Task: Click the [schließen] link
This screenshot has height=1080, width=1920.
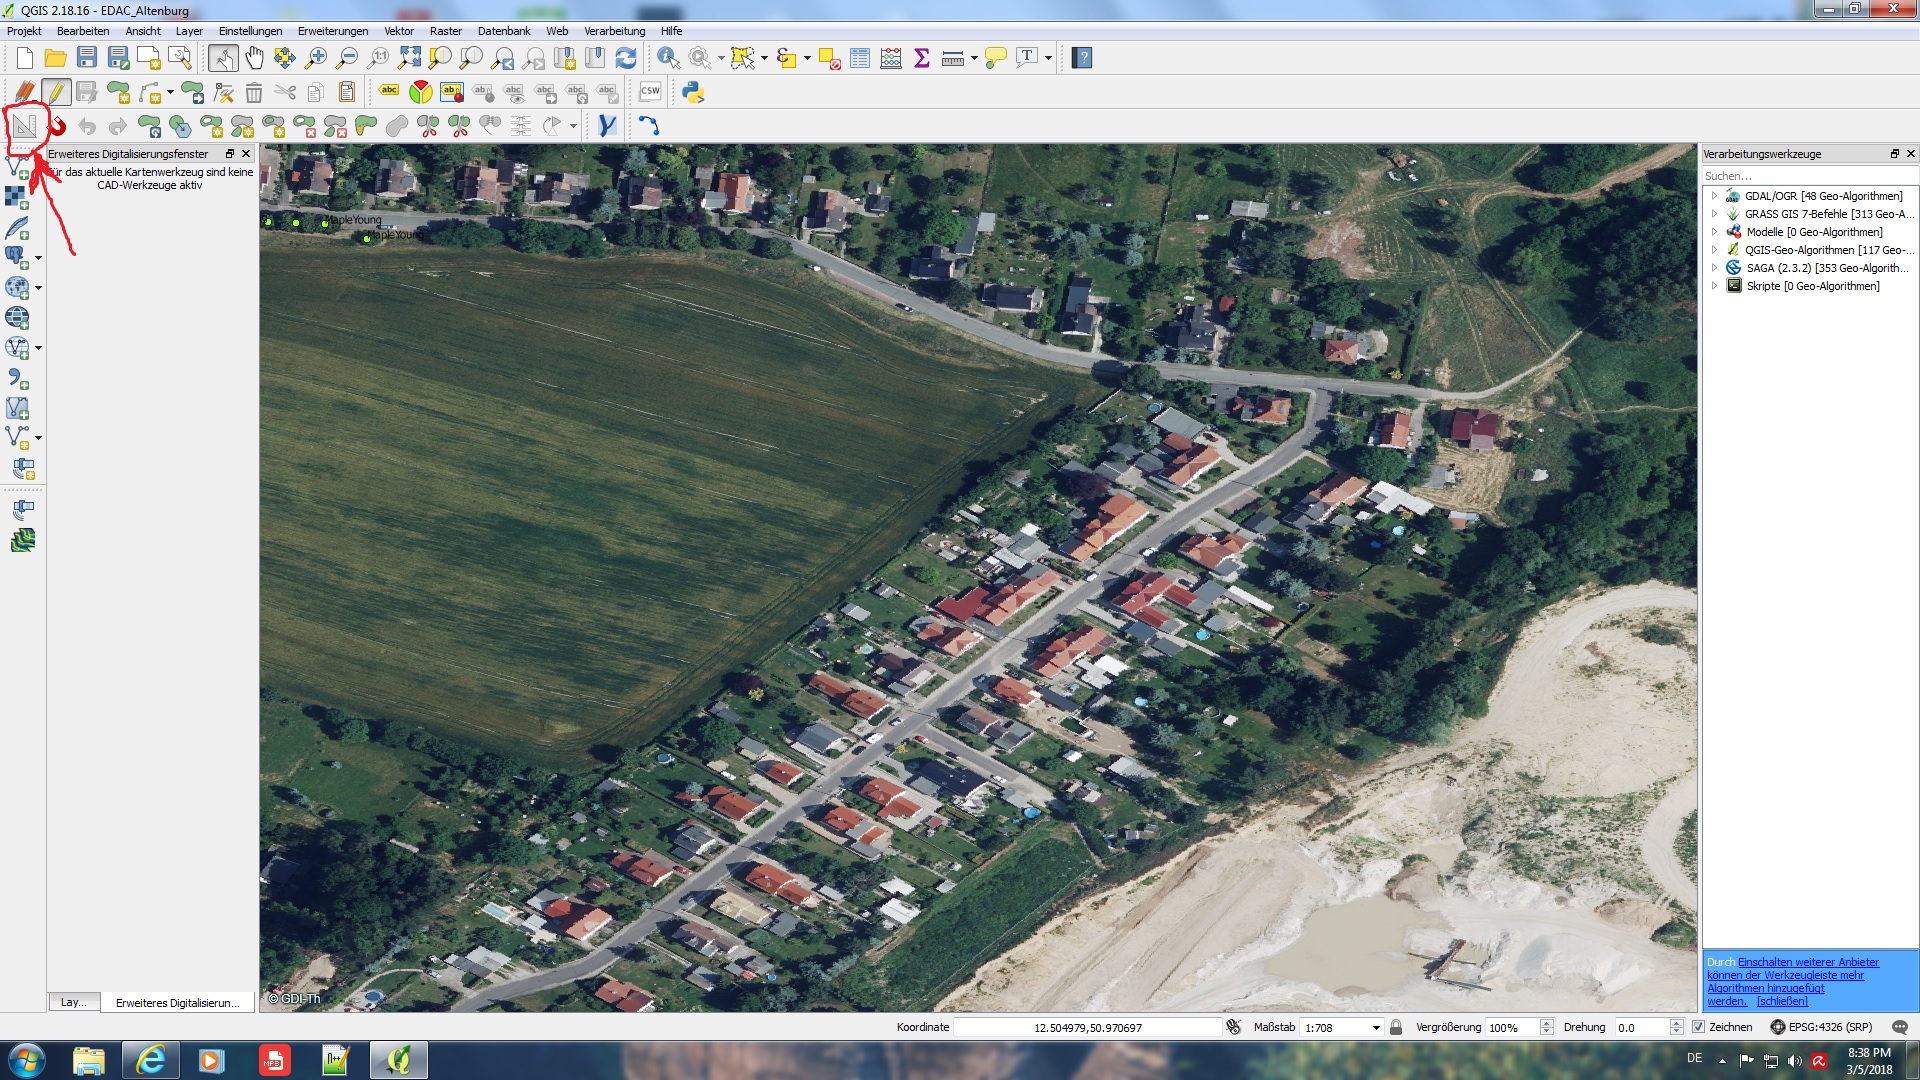Action: coord(1782,1001)
